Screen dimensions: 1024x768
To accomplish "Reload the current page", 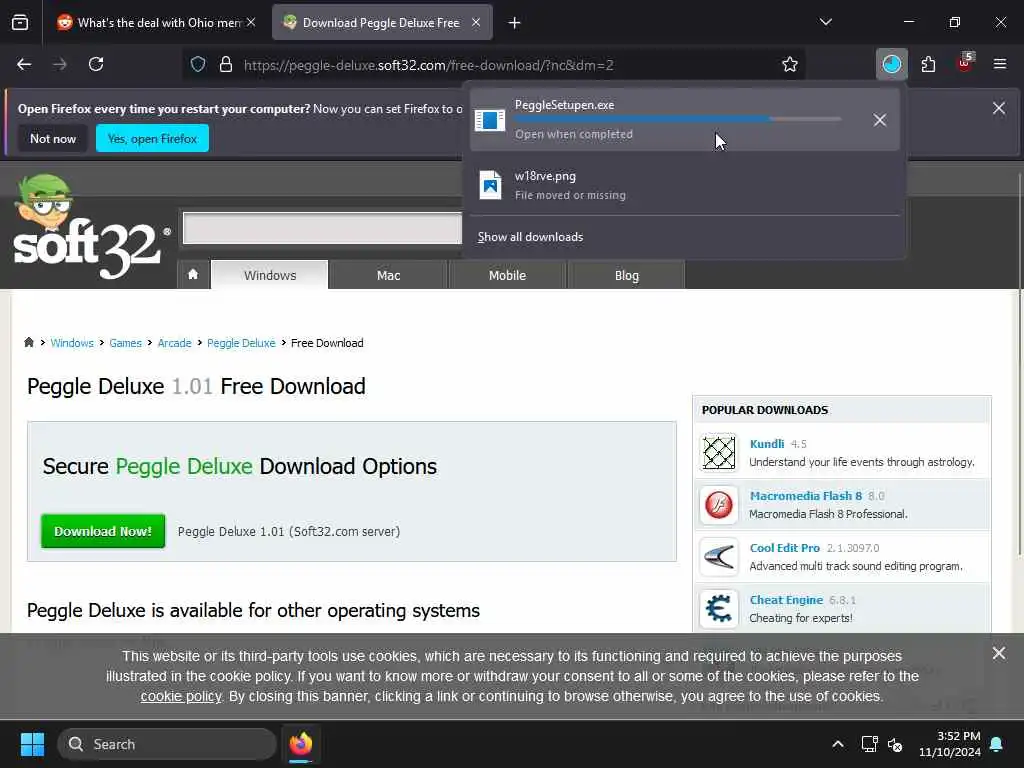I will [96, 64].
